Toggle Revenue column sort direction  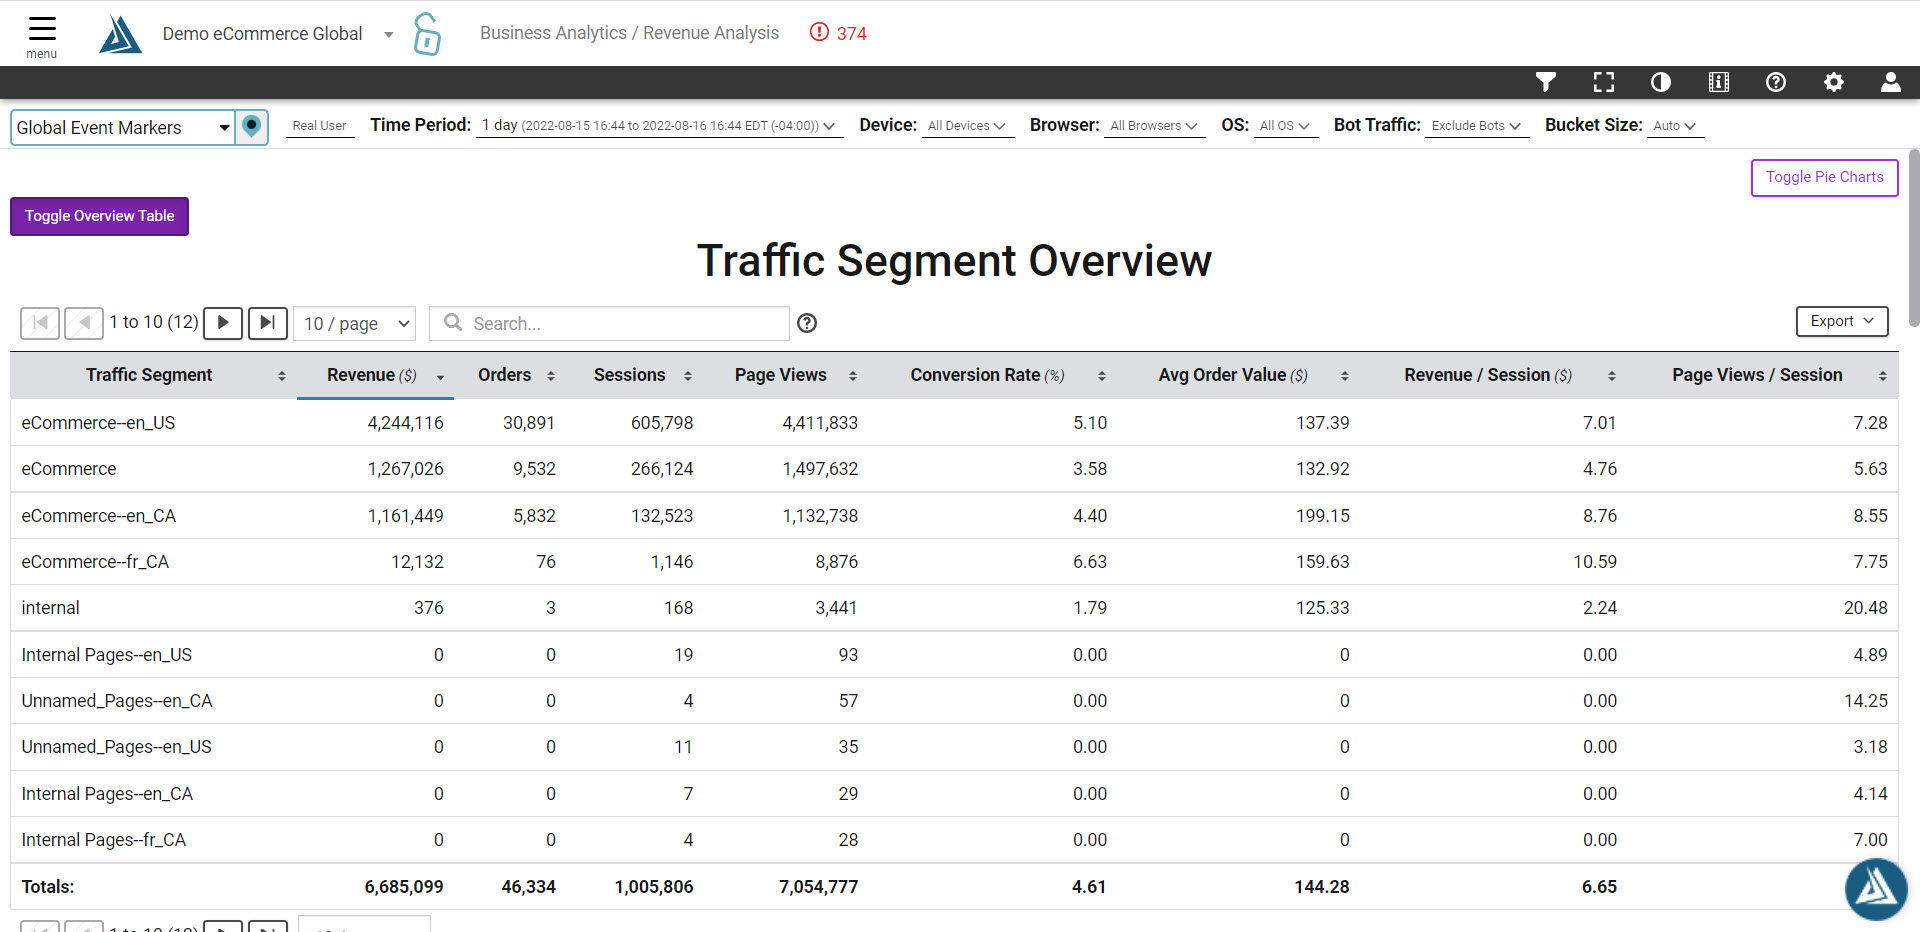tap(440, 377)
